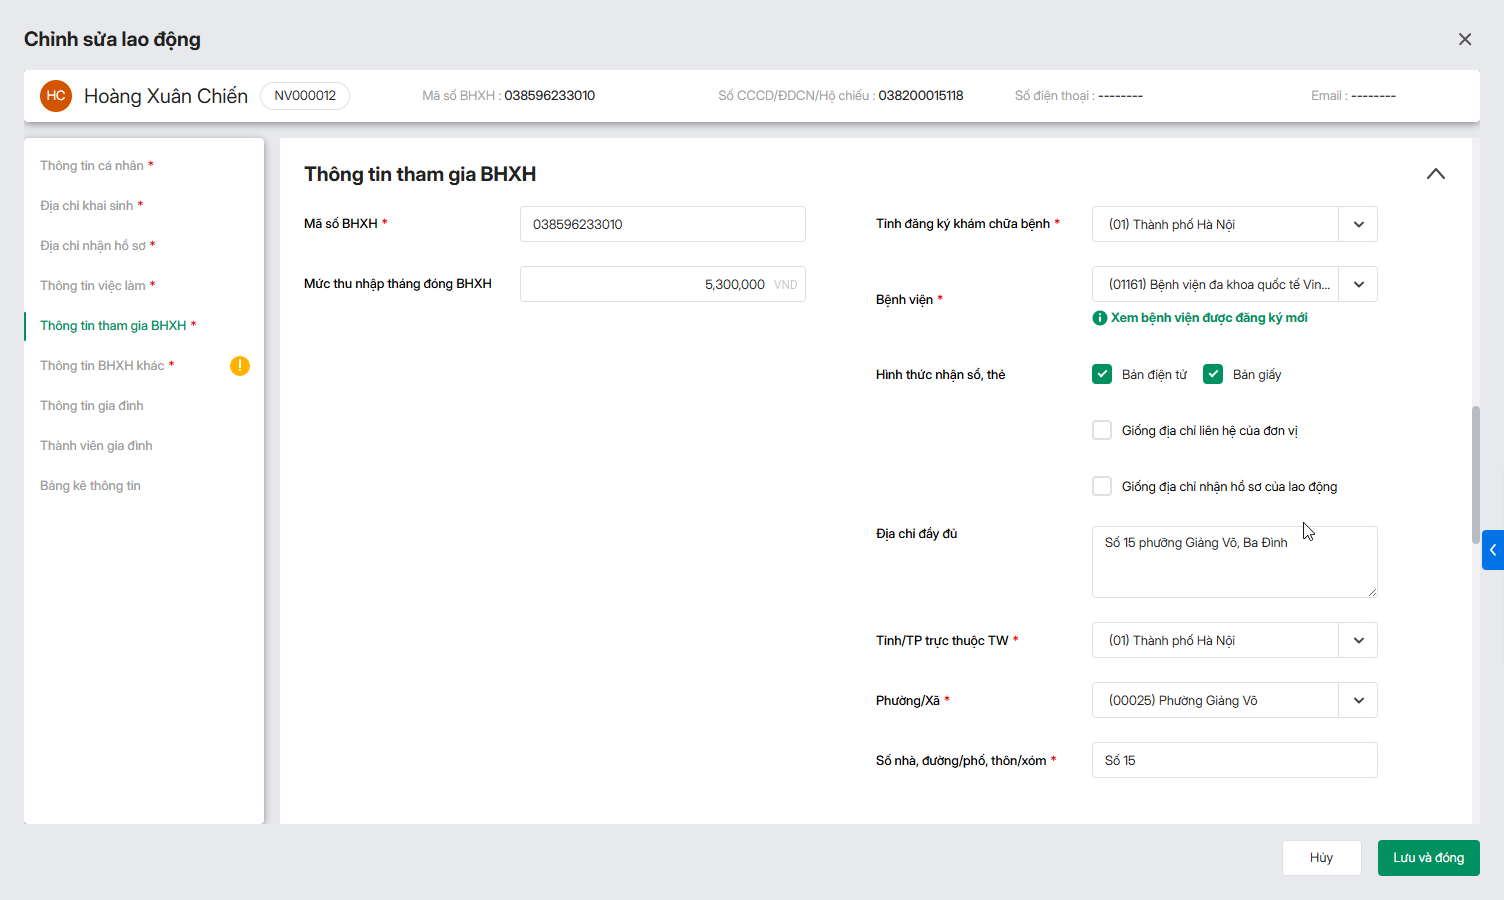Image resolution: width=1504 pixels, height=900 pixels.
Task: Collapse the Thông tin tham gia BHXH section
Action: tap(1435, 174)
